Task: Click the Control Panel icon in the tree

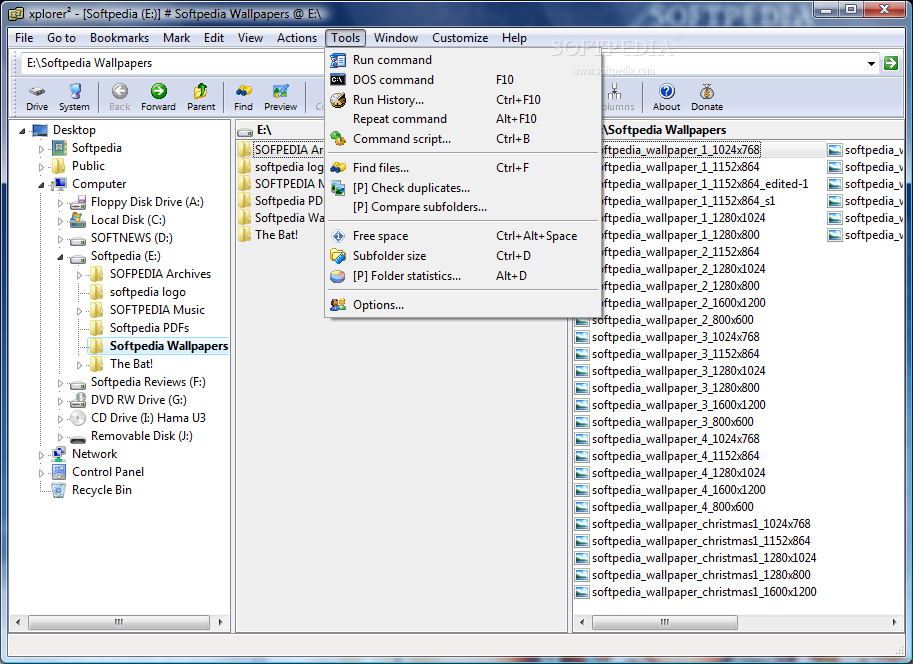Action: 59,472
